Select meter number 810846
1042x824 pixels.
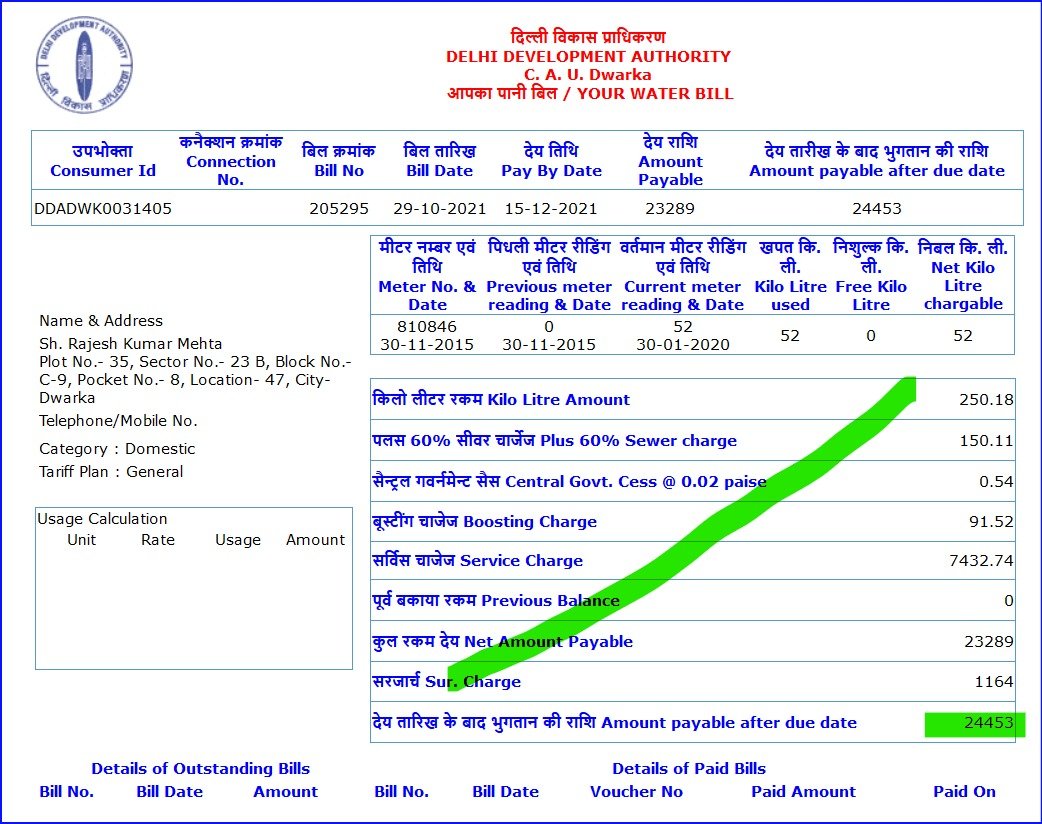coord(427,327)
